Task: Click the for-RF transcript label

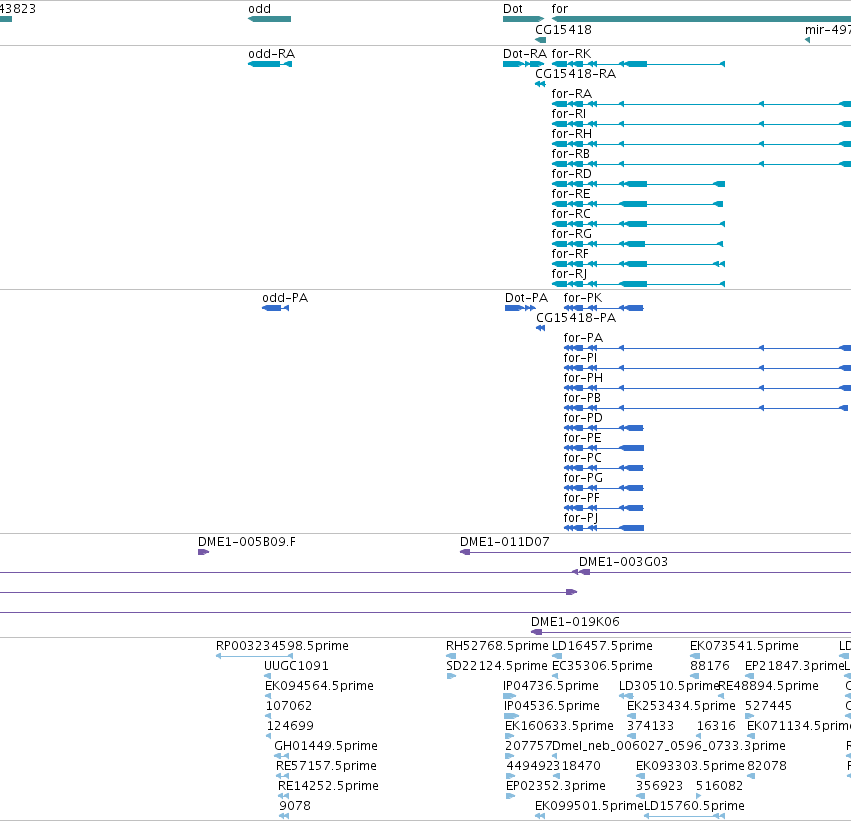Action: [x=570, y=254]
